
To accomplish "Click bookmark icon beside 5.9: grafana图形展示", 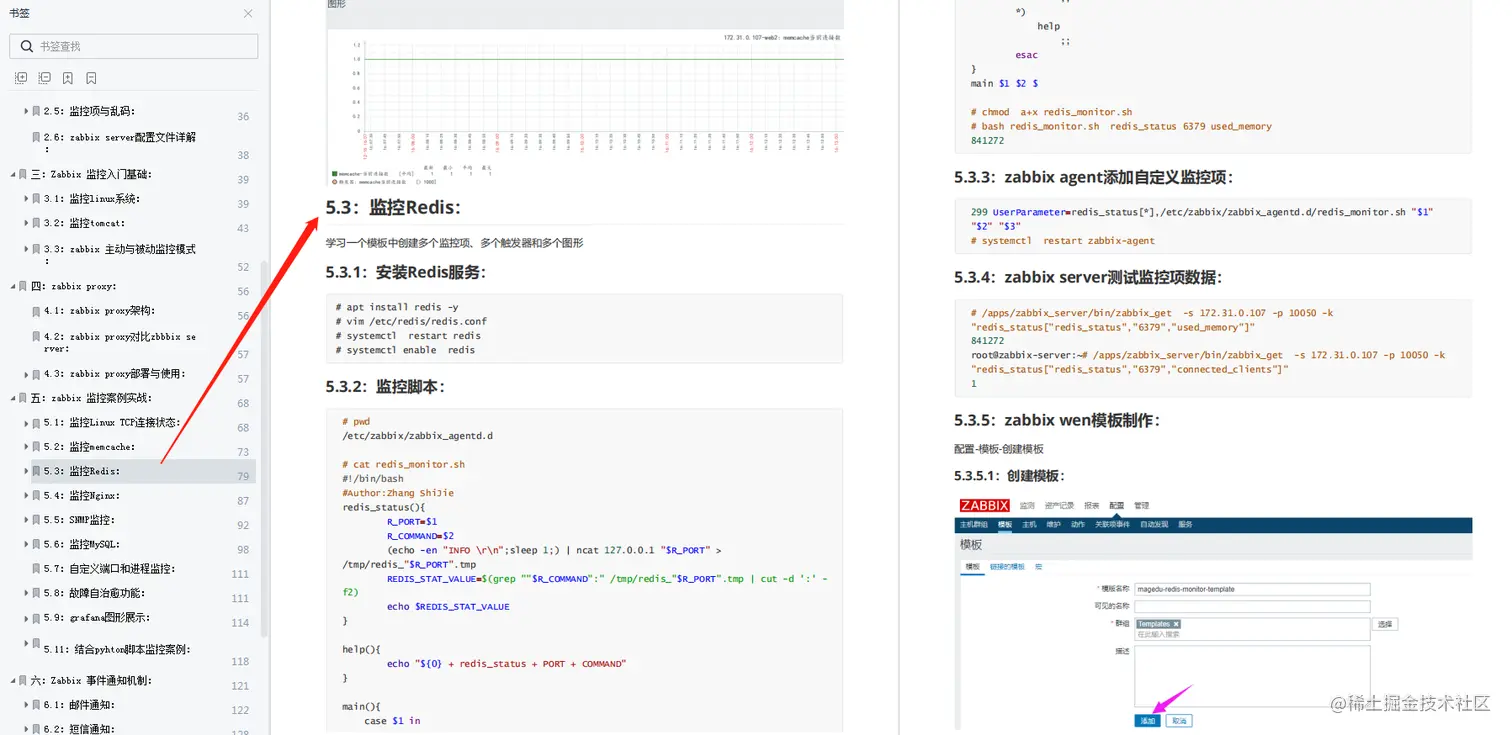I will coord(37,618).
